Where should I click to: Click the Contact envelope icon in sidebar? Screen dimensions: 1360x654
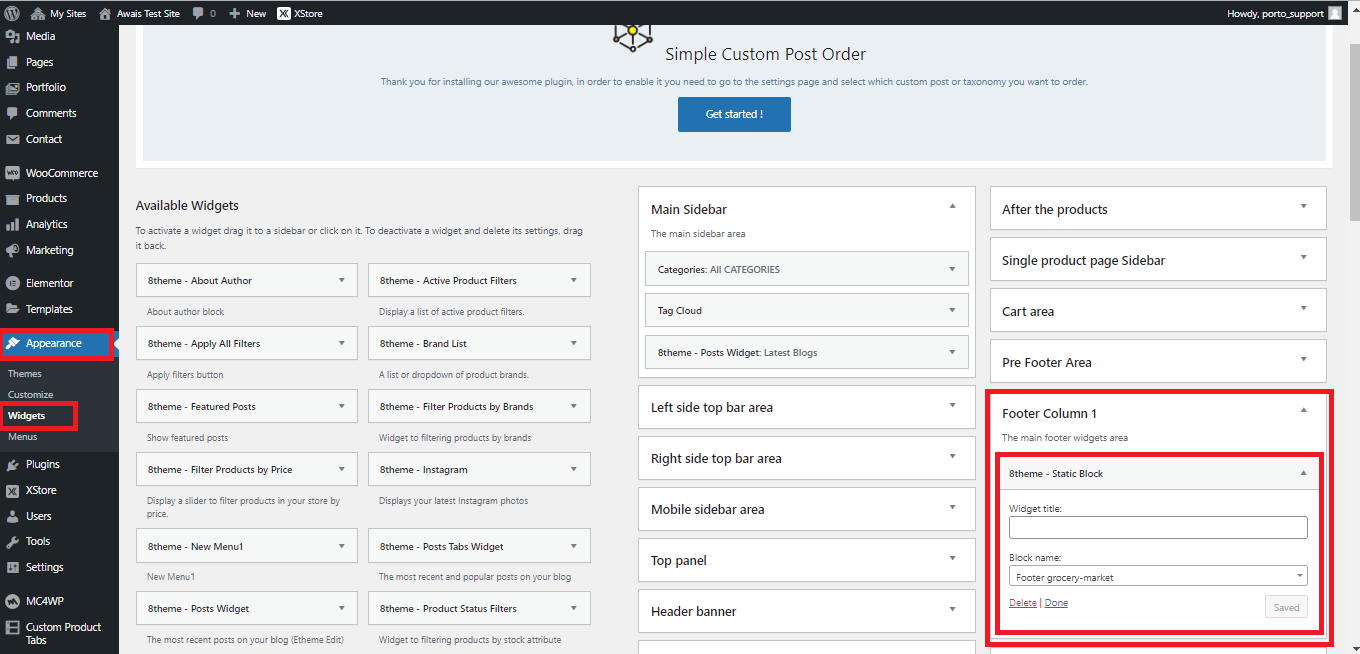point(13,139)
